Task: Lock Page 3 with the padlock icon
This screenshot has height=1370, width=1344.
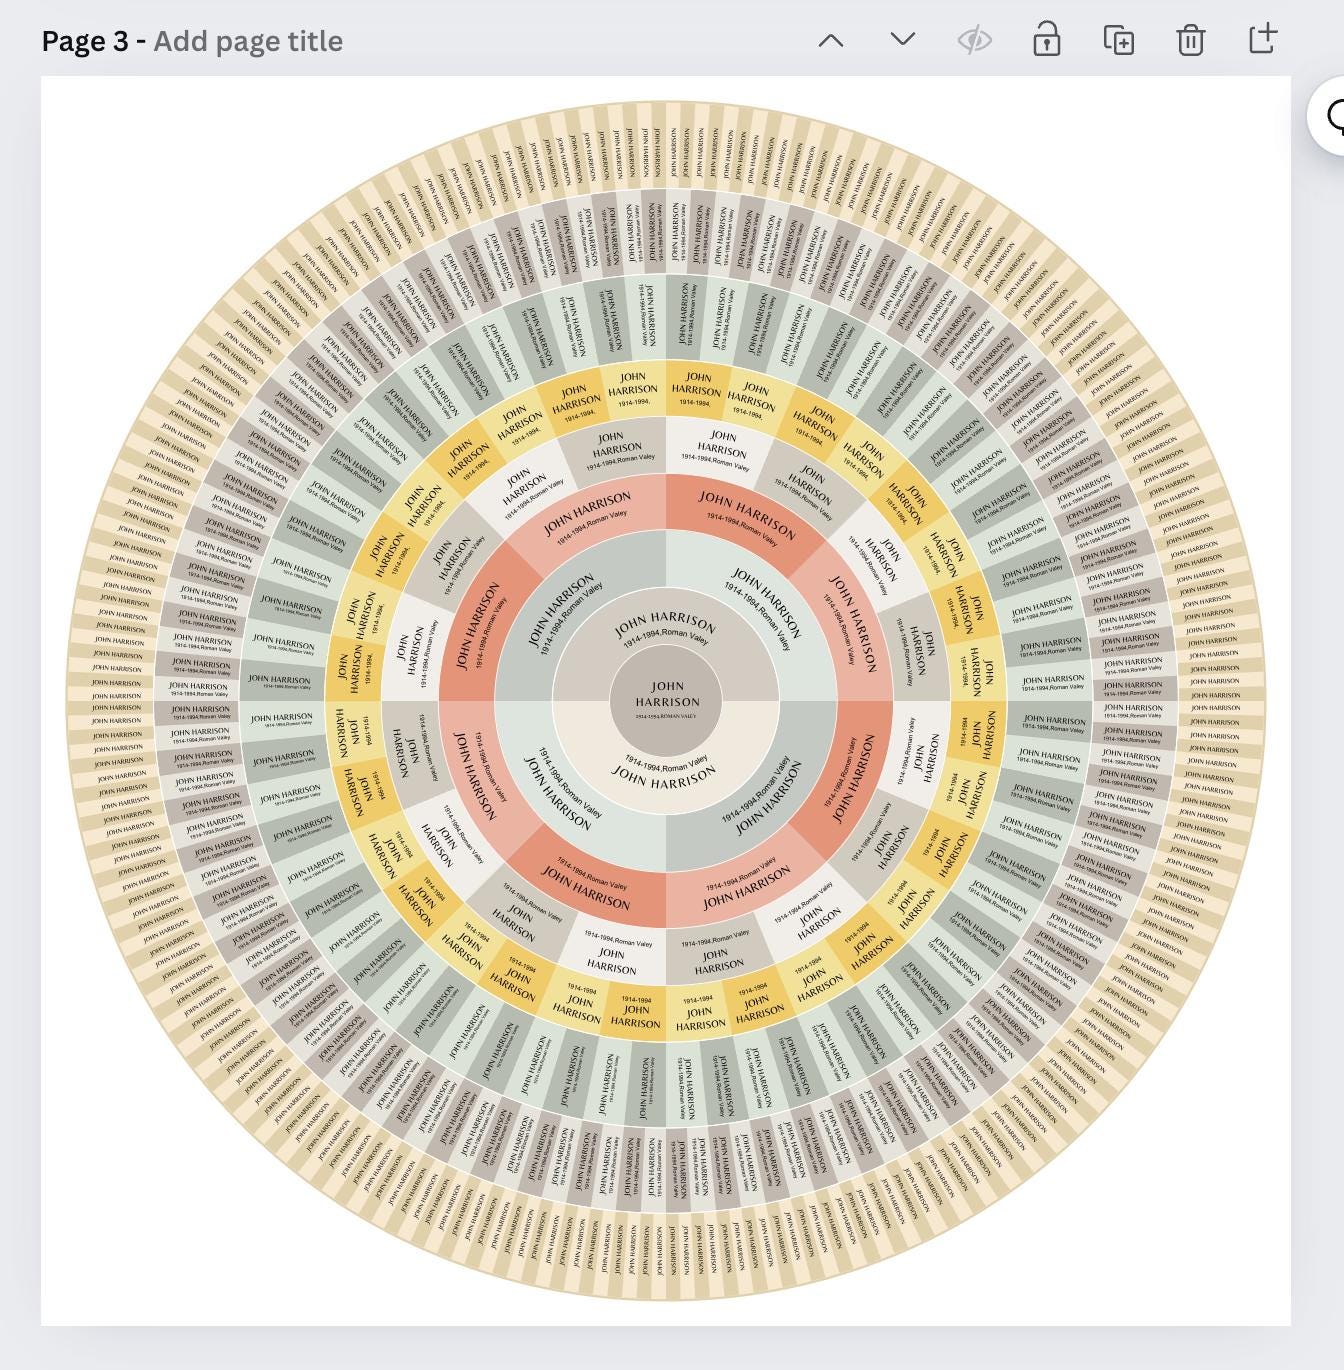Action: point(1047,40)
